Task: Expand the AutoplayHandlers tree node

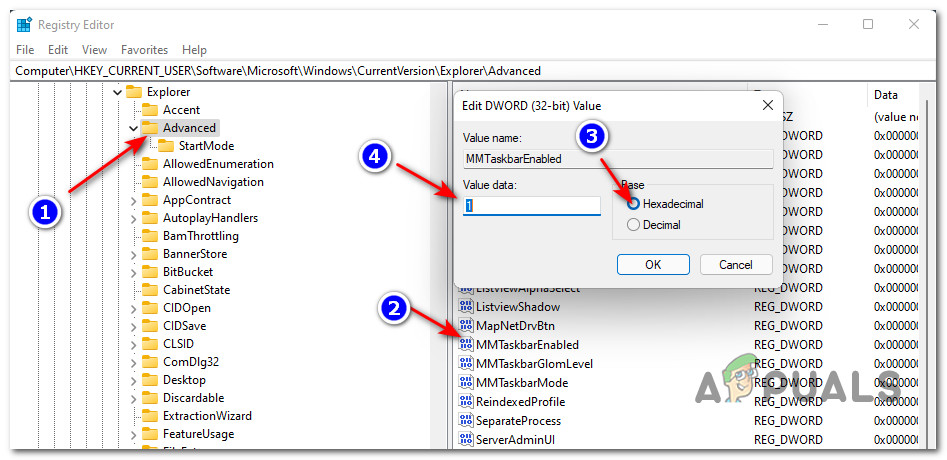Action: [133, 219]
